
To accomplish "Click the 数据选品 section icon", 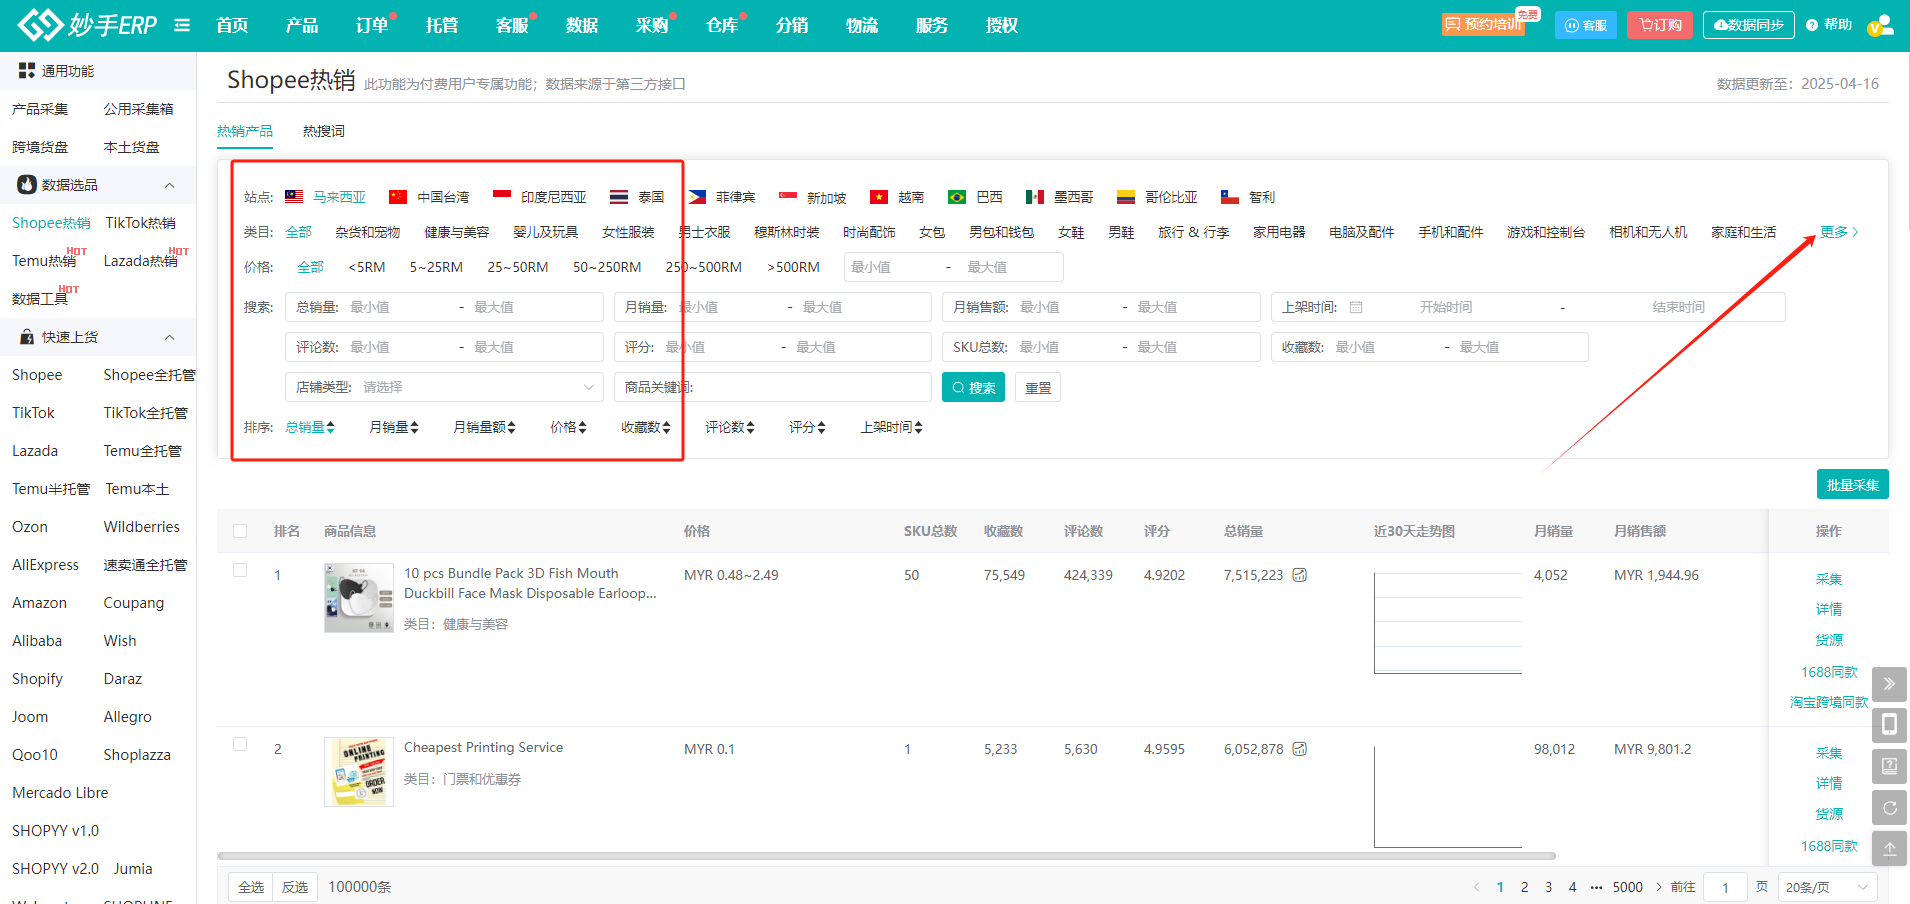I will coord(27,185).
